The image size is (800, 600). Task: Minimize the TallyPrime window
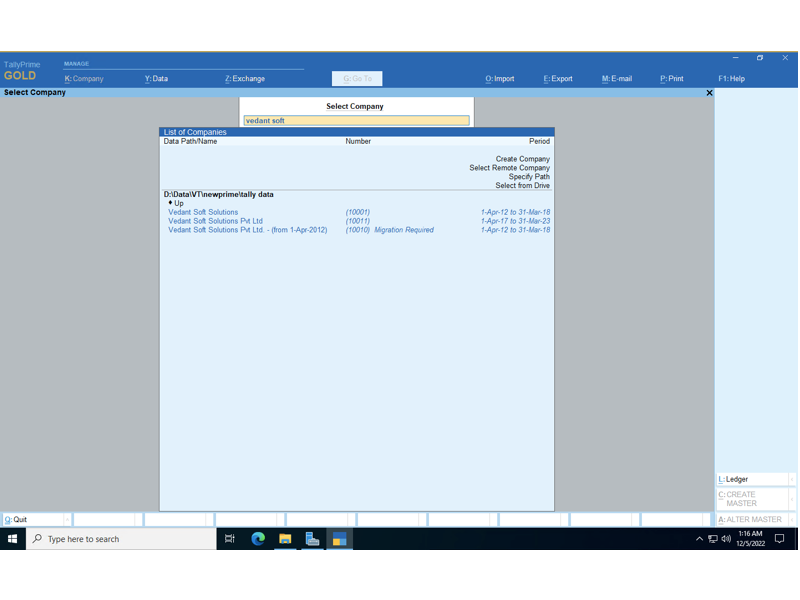pos(736,58)
